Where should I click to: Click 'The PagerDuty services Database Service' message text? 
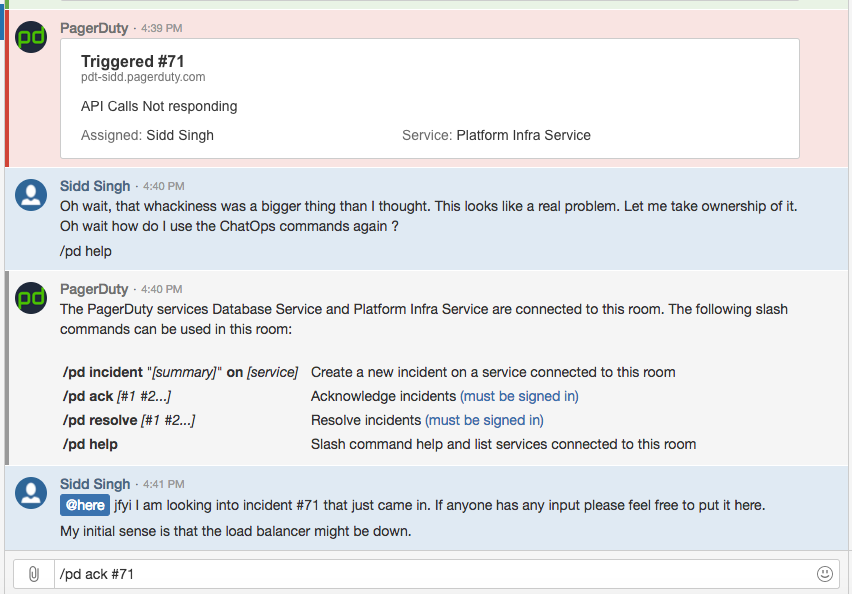(424, 319)
